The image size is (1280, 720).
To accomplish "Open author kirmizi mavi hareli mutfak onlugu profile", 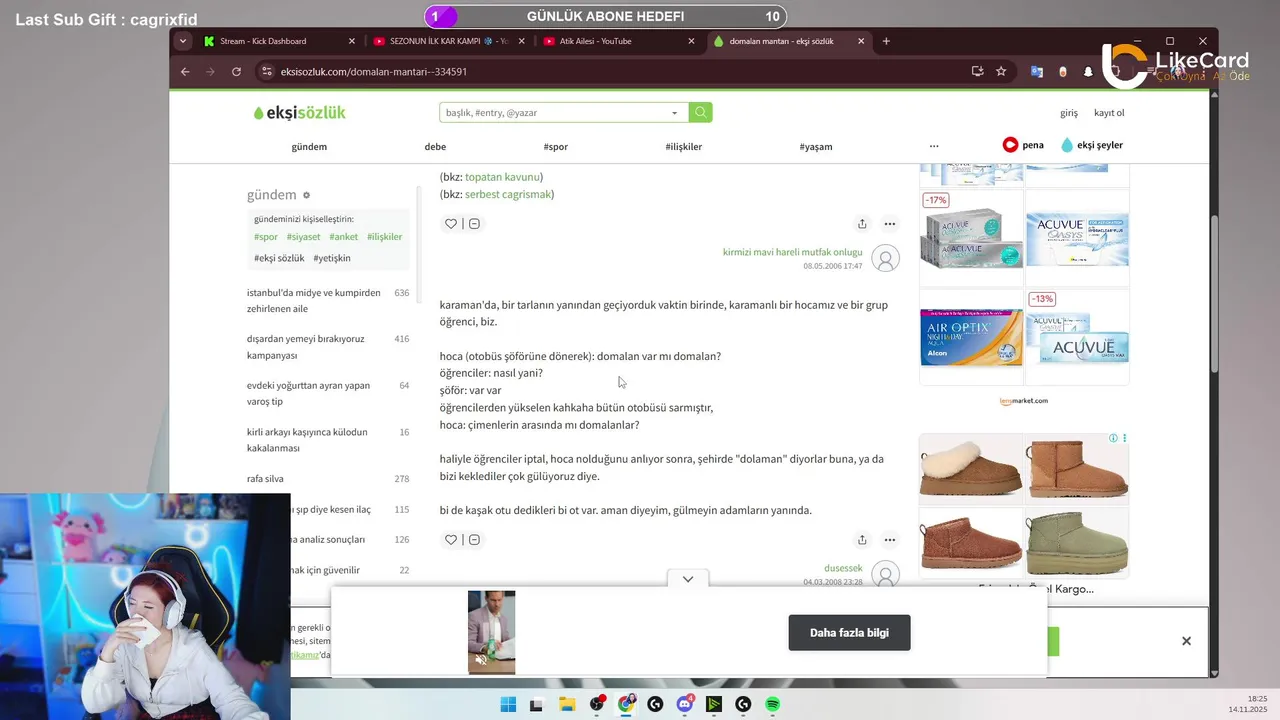I will coord(792,252).
